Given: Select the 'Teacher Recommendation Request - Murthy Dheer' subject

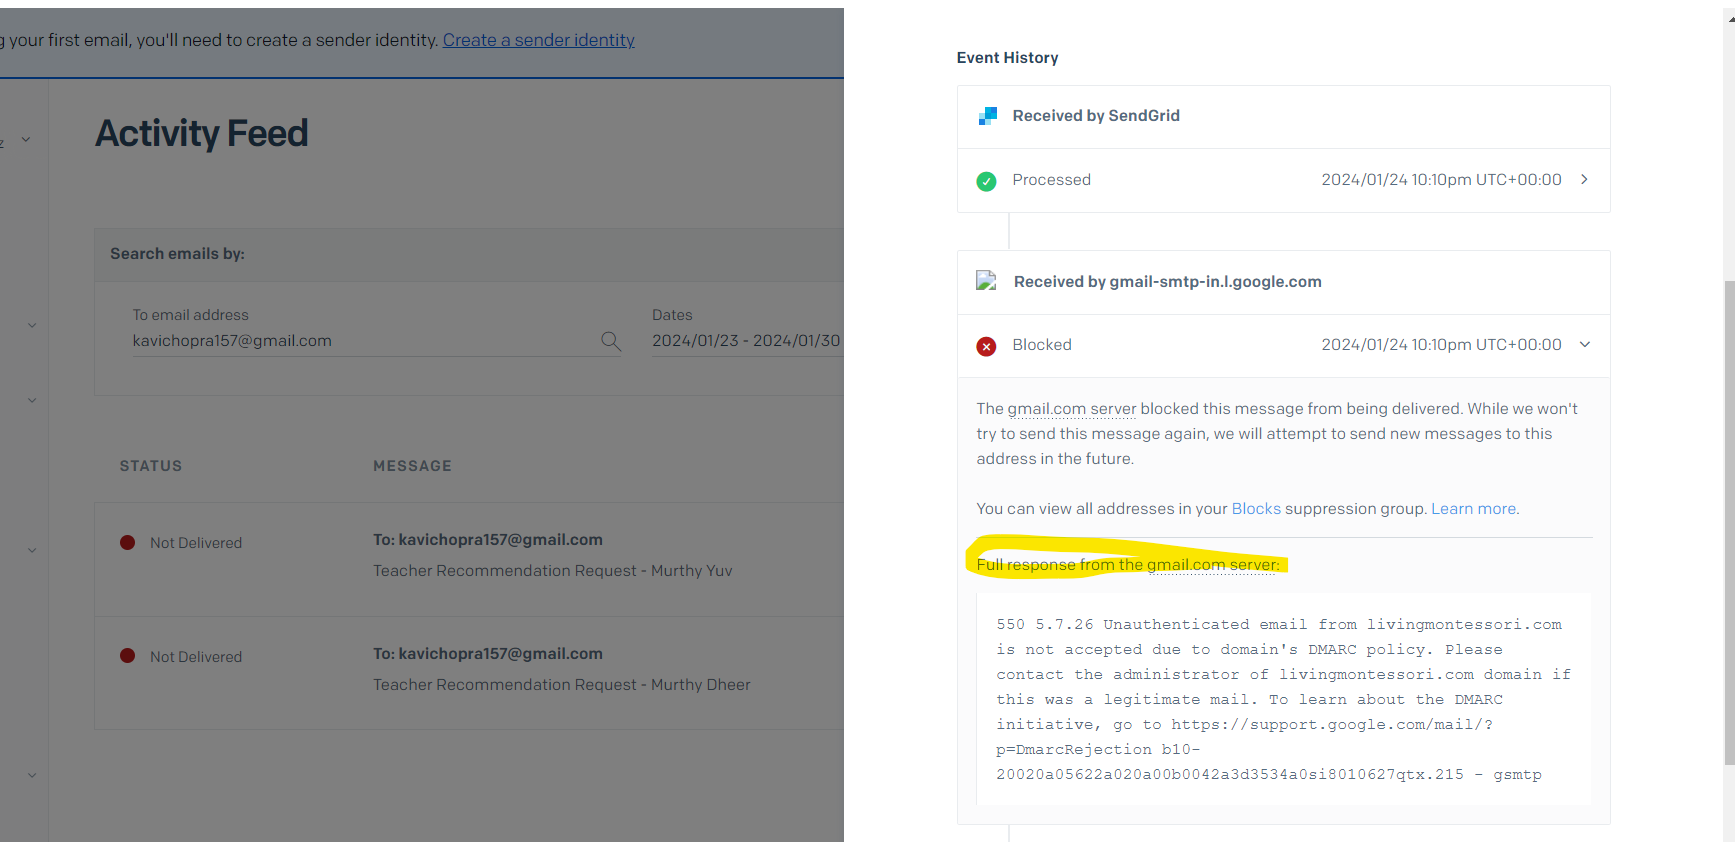Looking at the screenshot, I should 562,685.
